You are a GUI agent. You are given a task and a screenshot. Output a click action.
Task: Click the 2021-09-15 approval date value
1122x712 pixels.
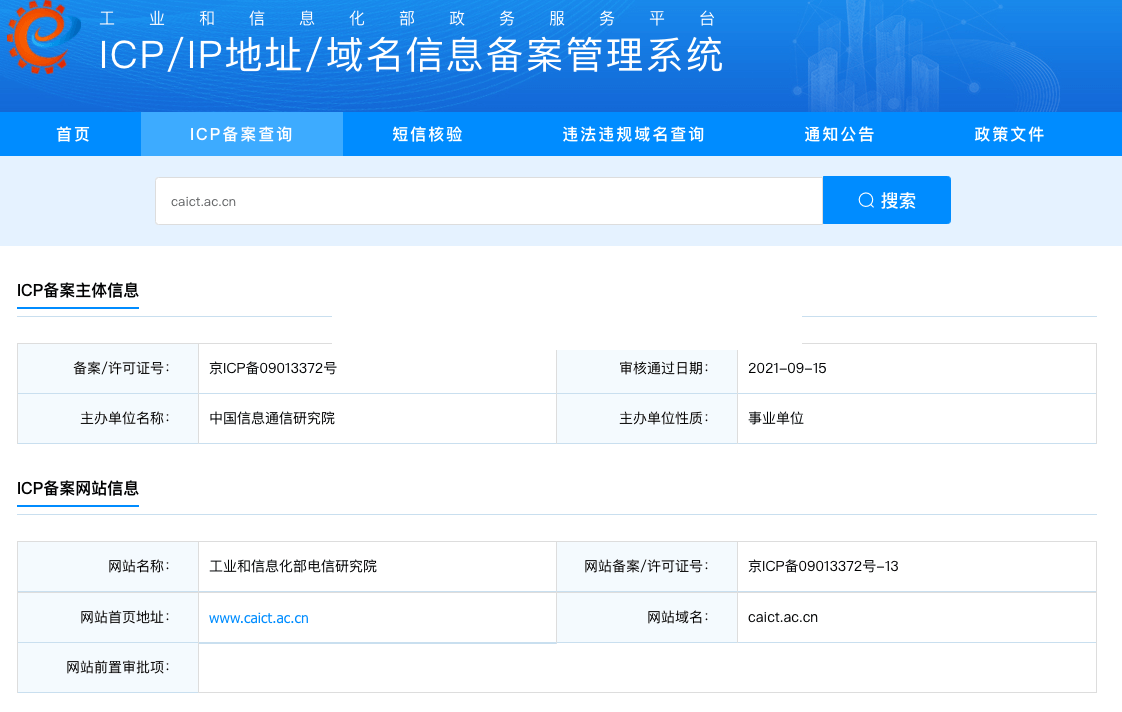(x=787, y=368)
